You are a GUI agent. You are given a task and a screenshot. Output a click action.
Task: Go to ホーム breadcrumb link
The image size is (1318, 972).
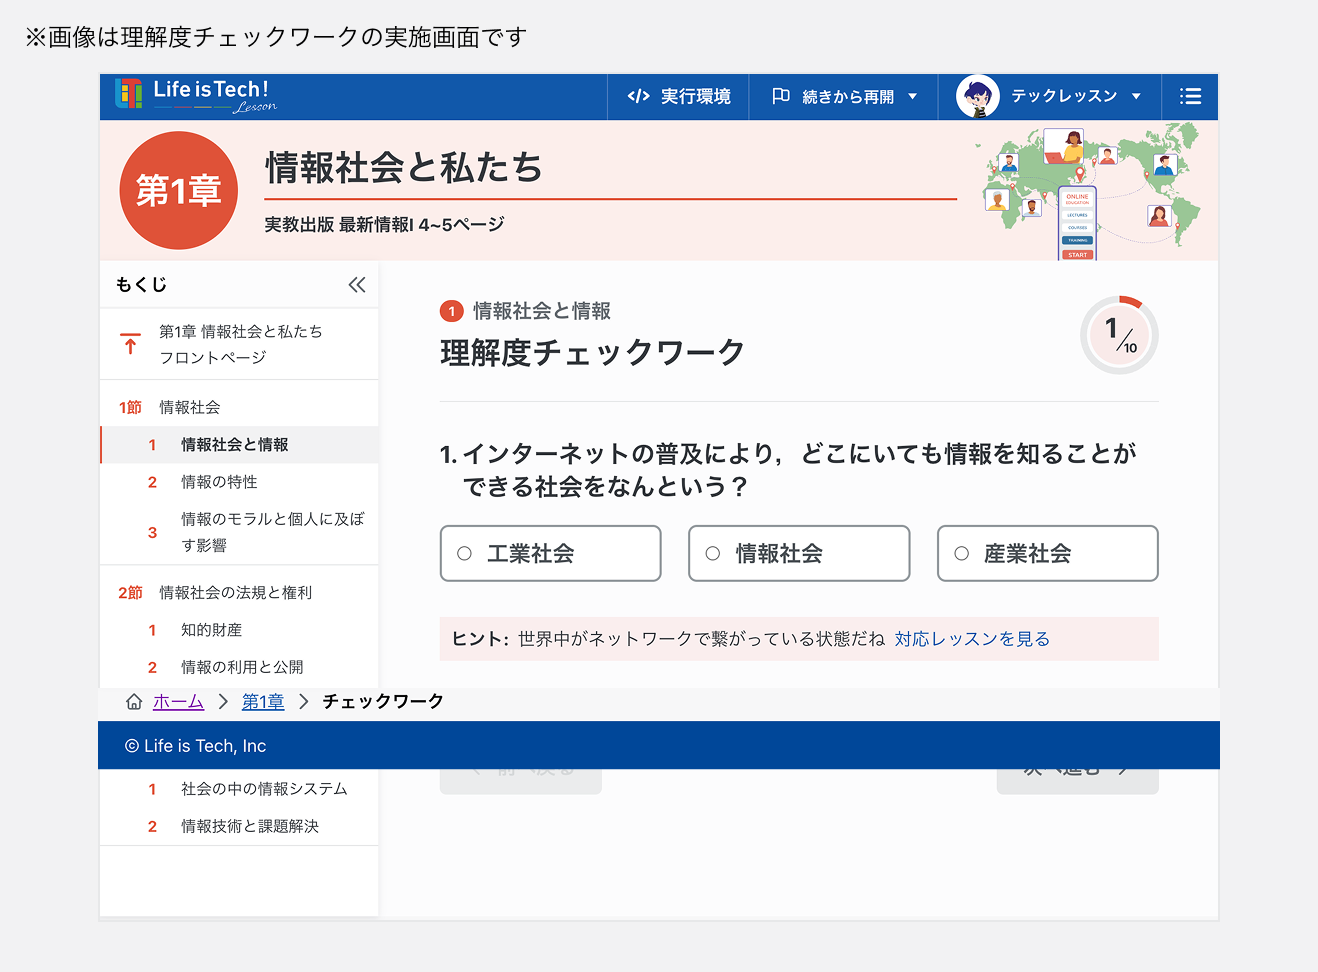point(178,702)
